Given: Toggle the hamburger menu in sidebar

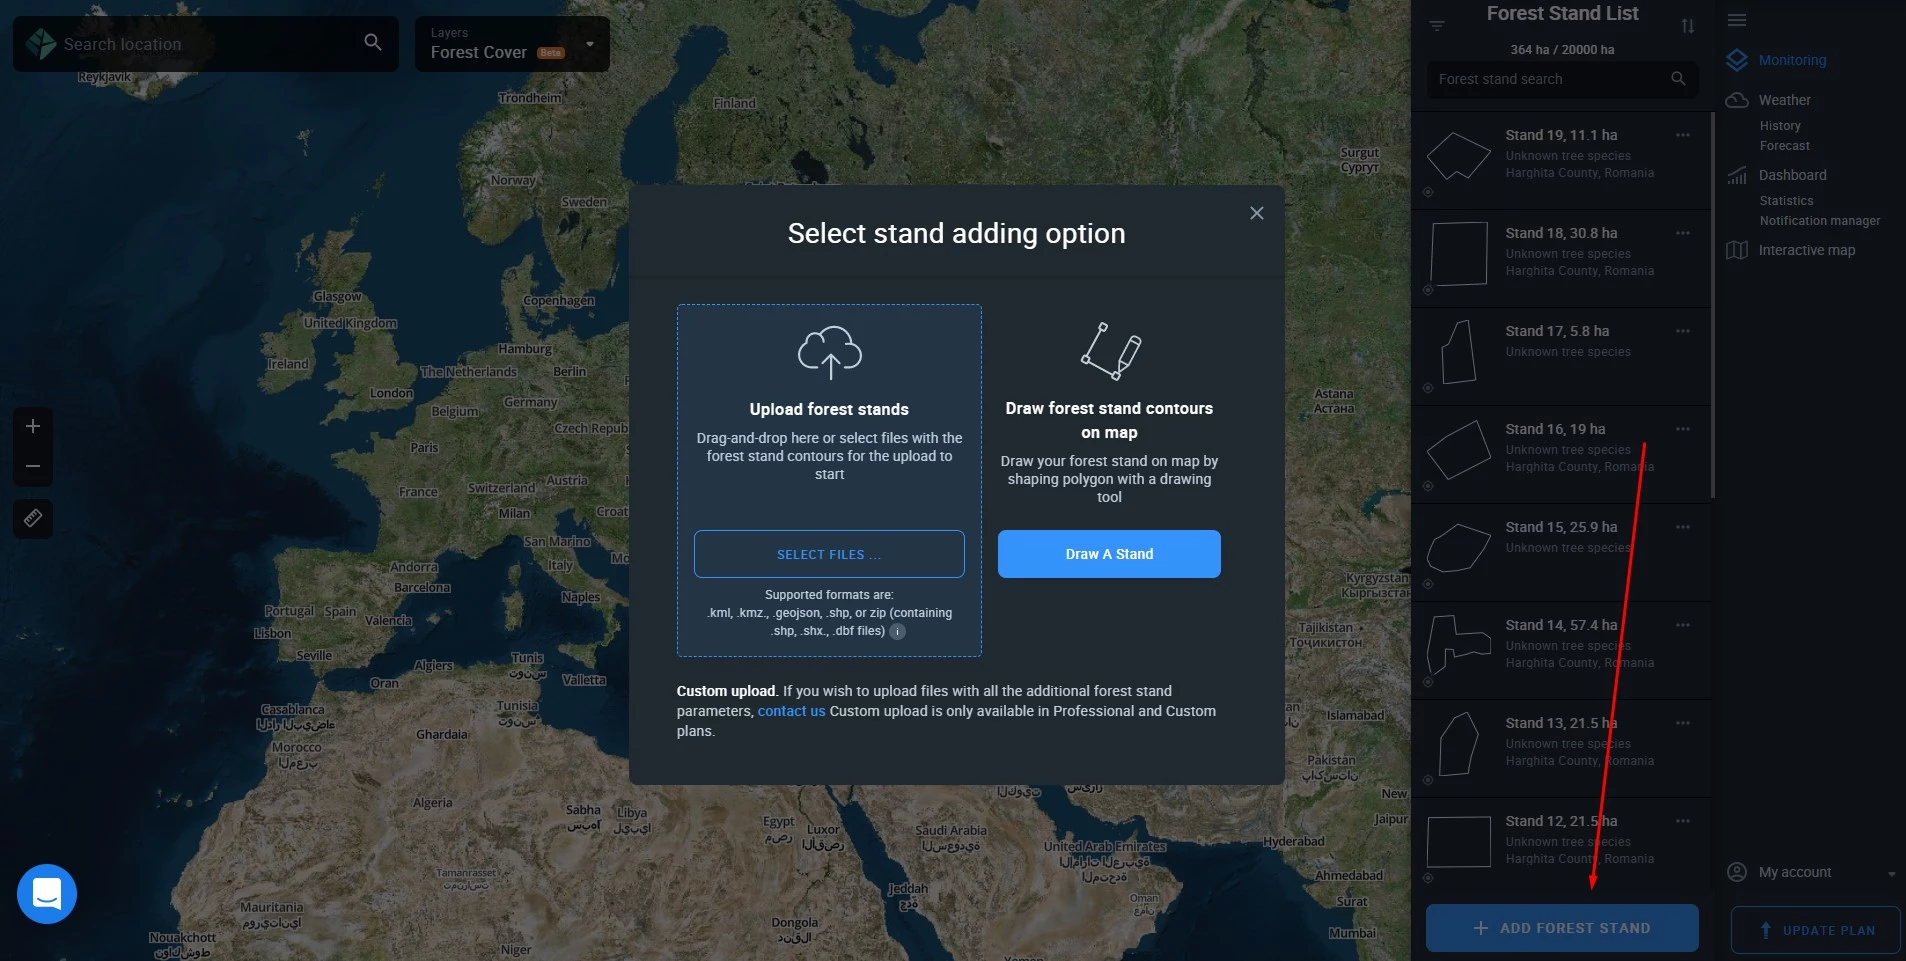Looking at the screenshot, I should 1737,20.
